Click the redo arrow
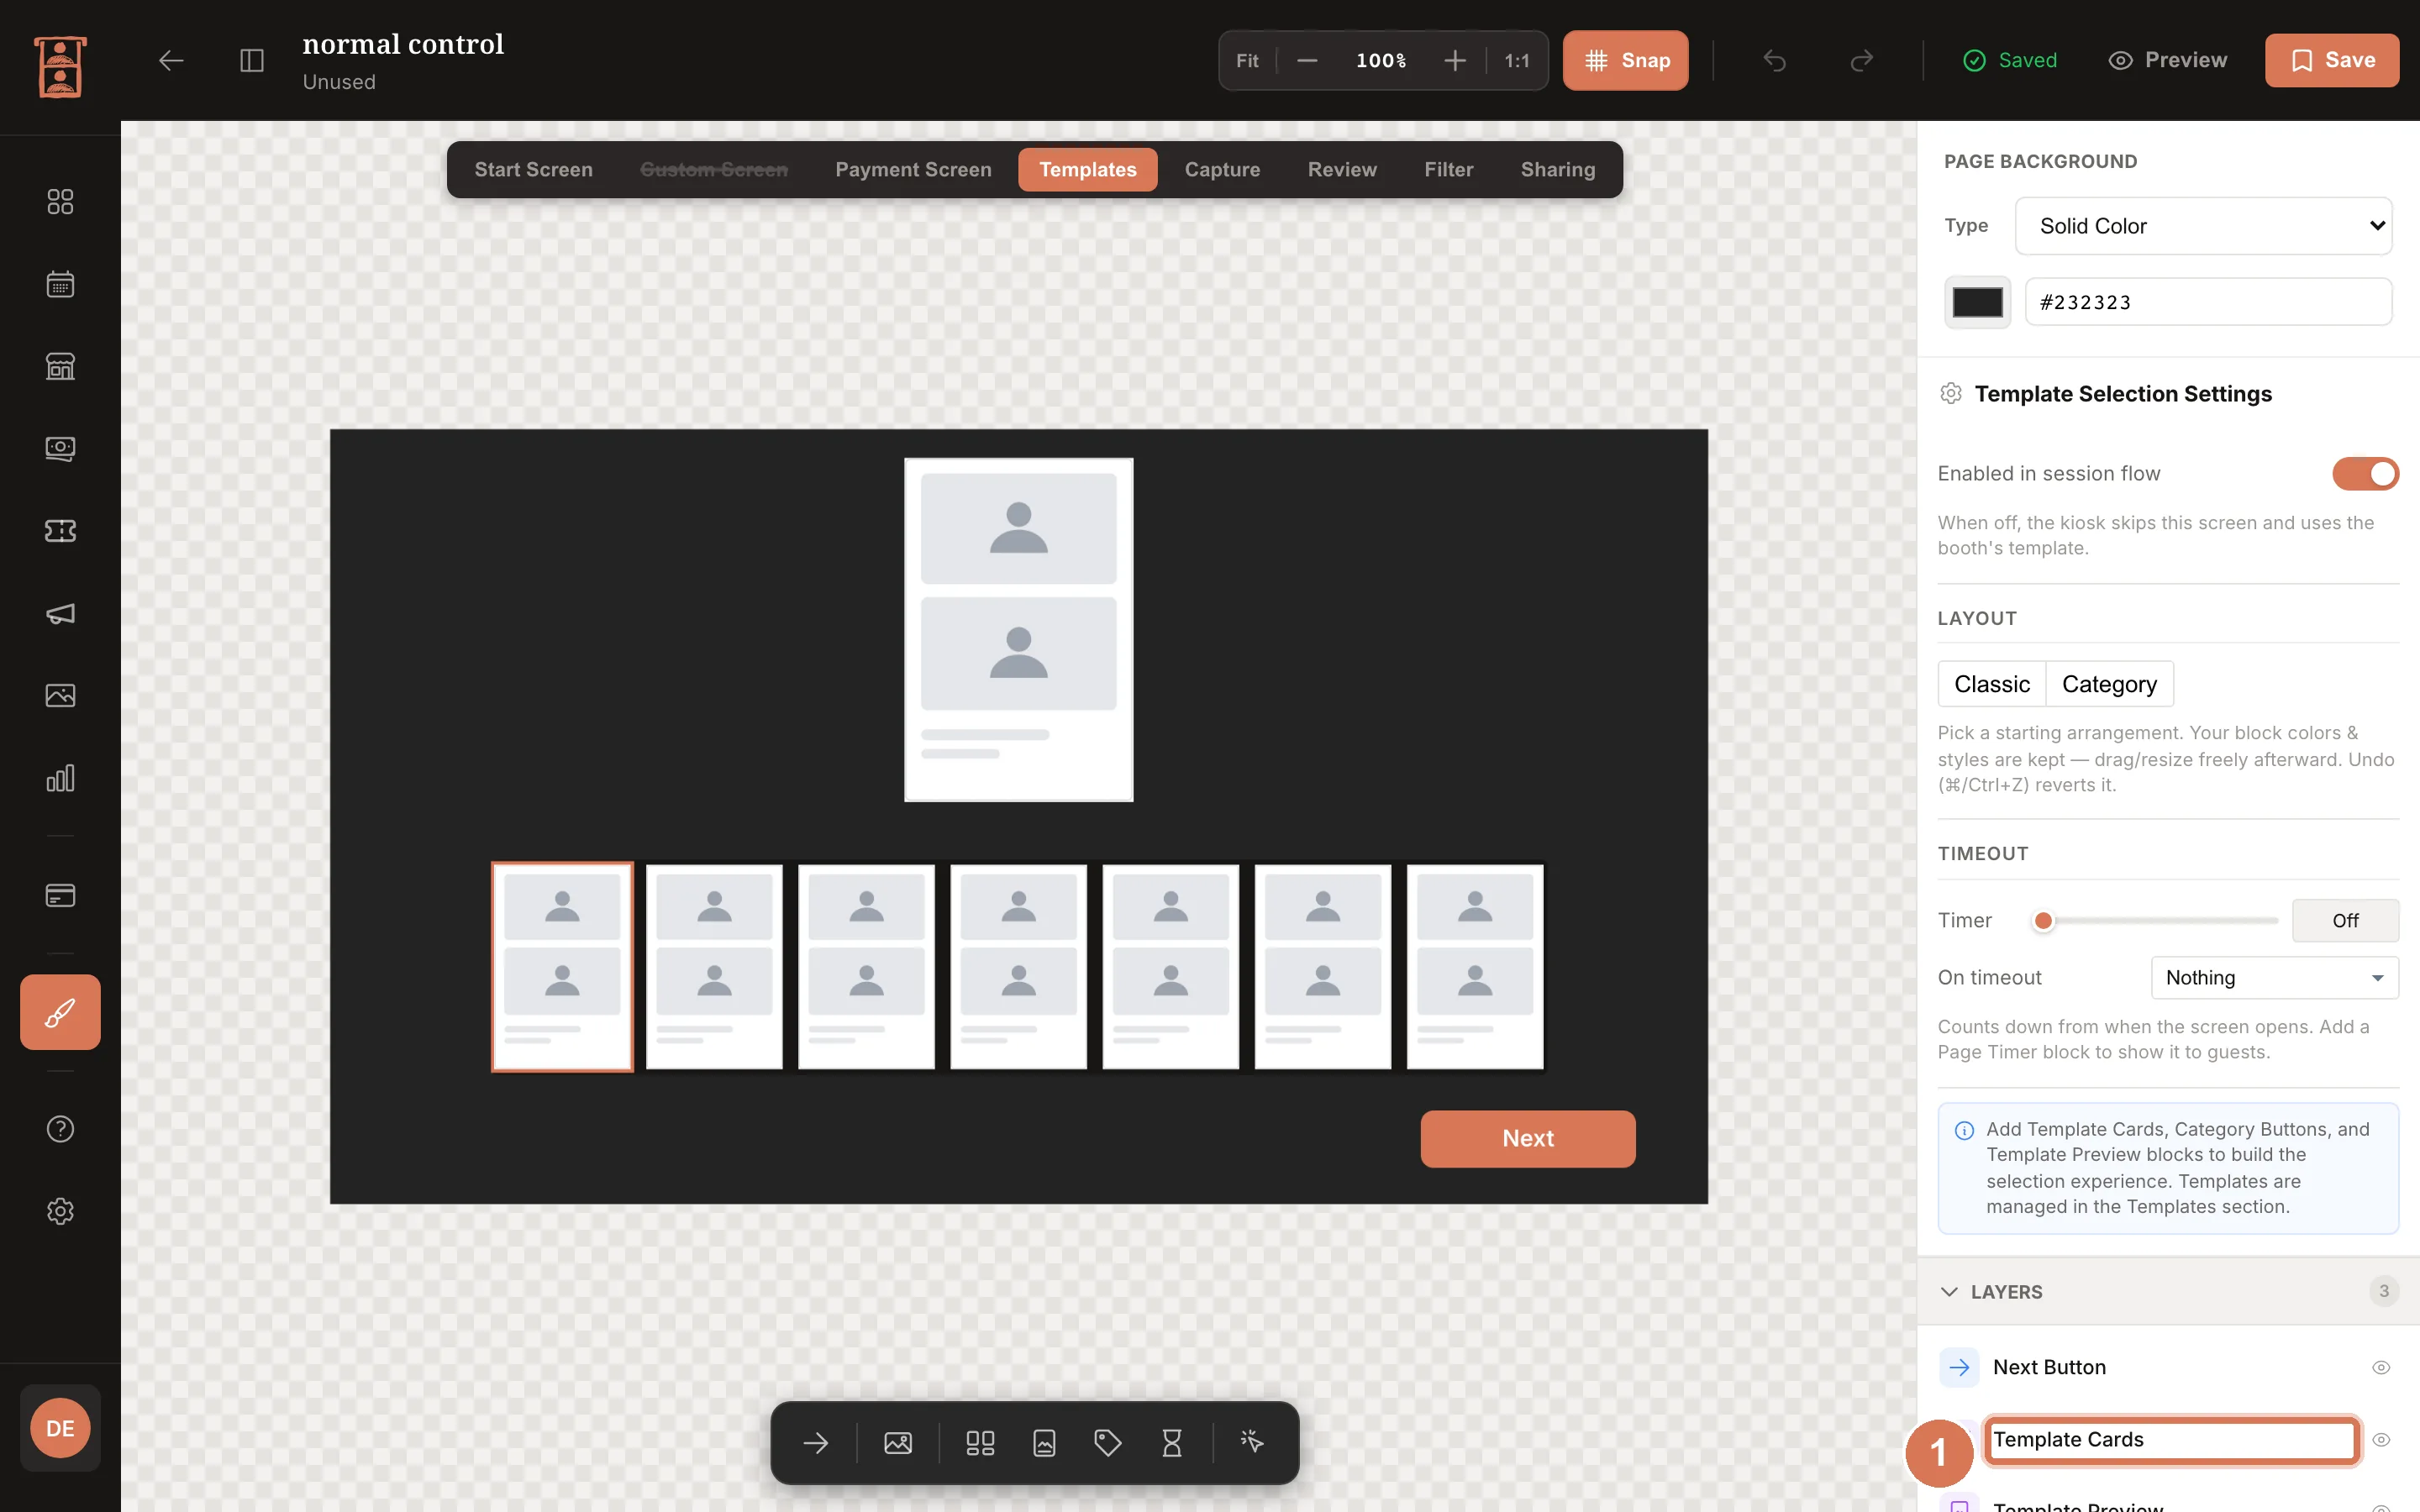Screen dimensions: 2420x1512 (1861, 60)
